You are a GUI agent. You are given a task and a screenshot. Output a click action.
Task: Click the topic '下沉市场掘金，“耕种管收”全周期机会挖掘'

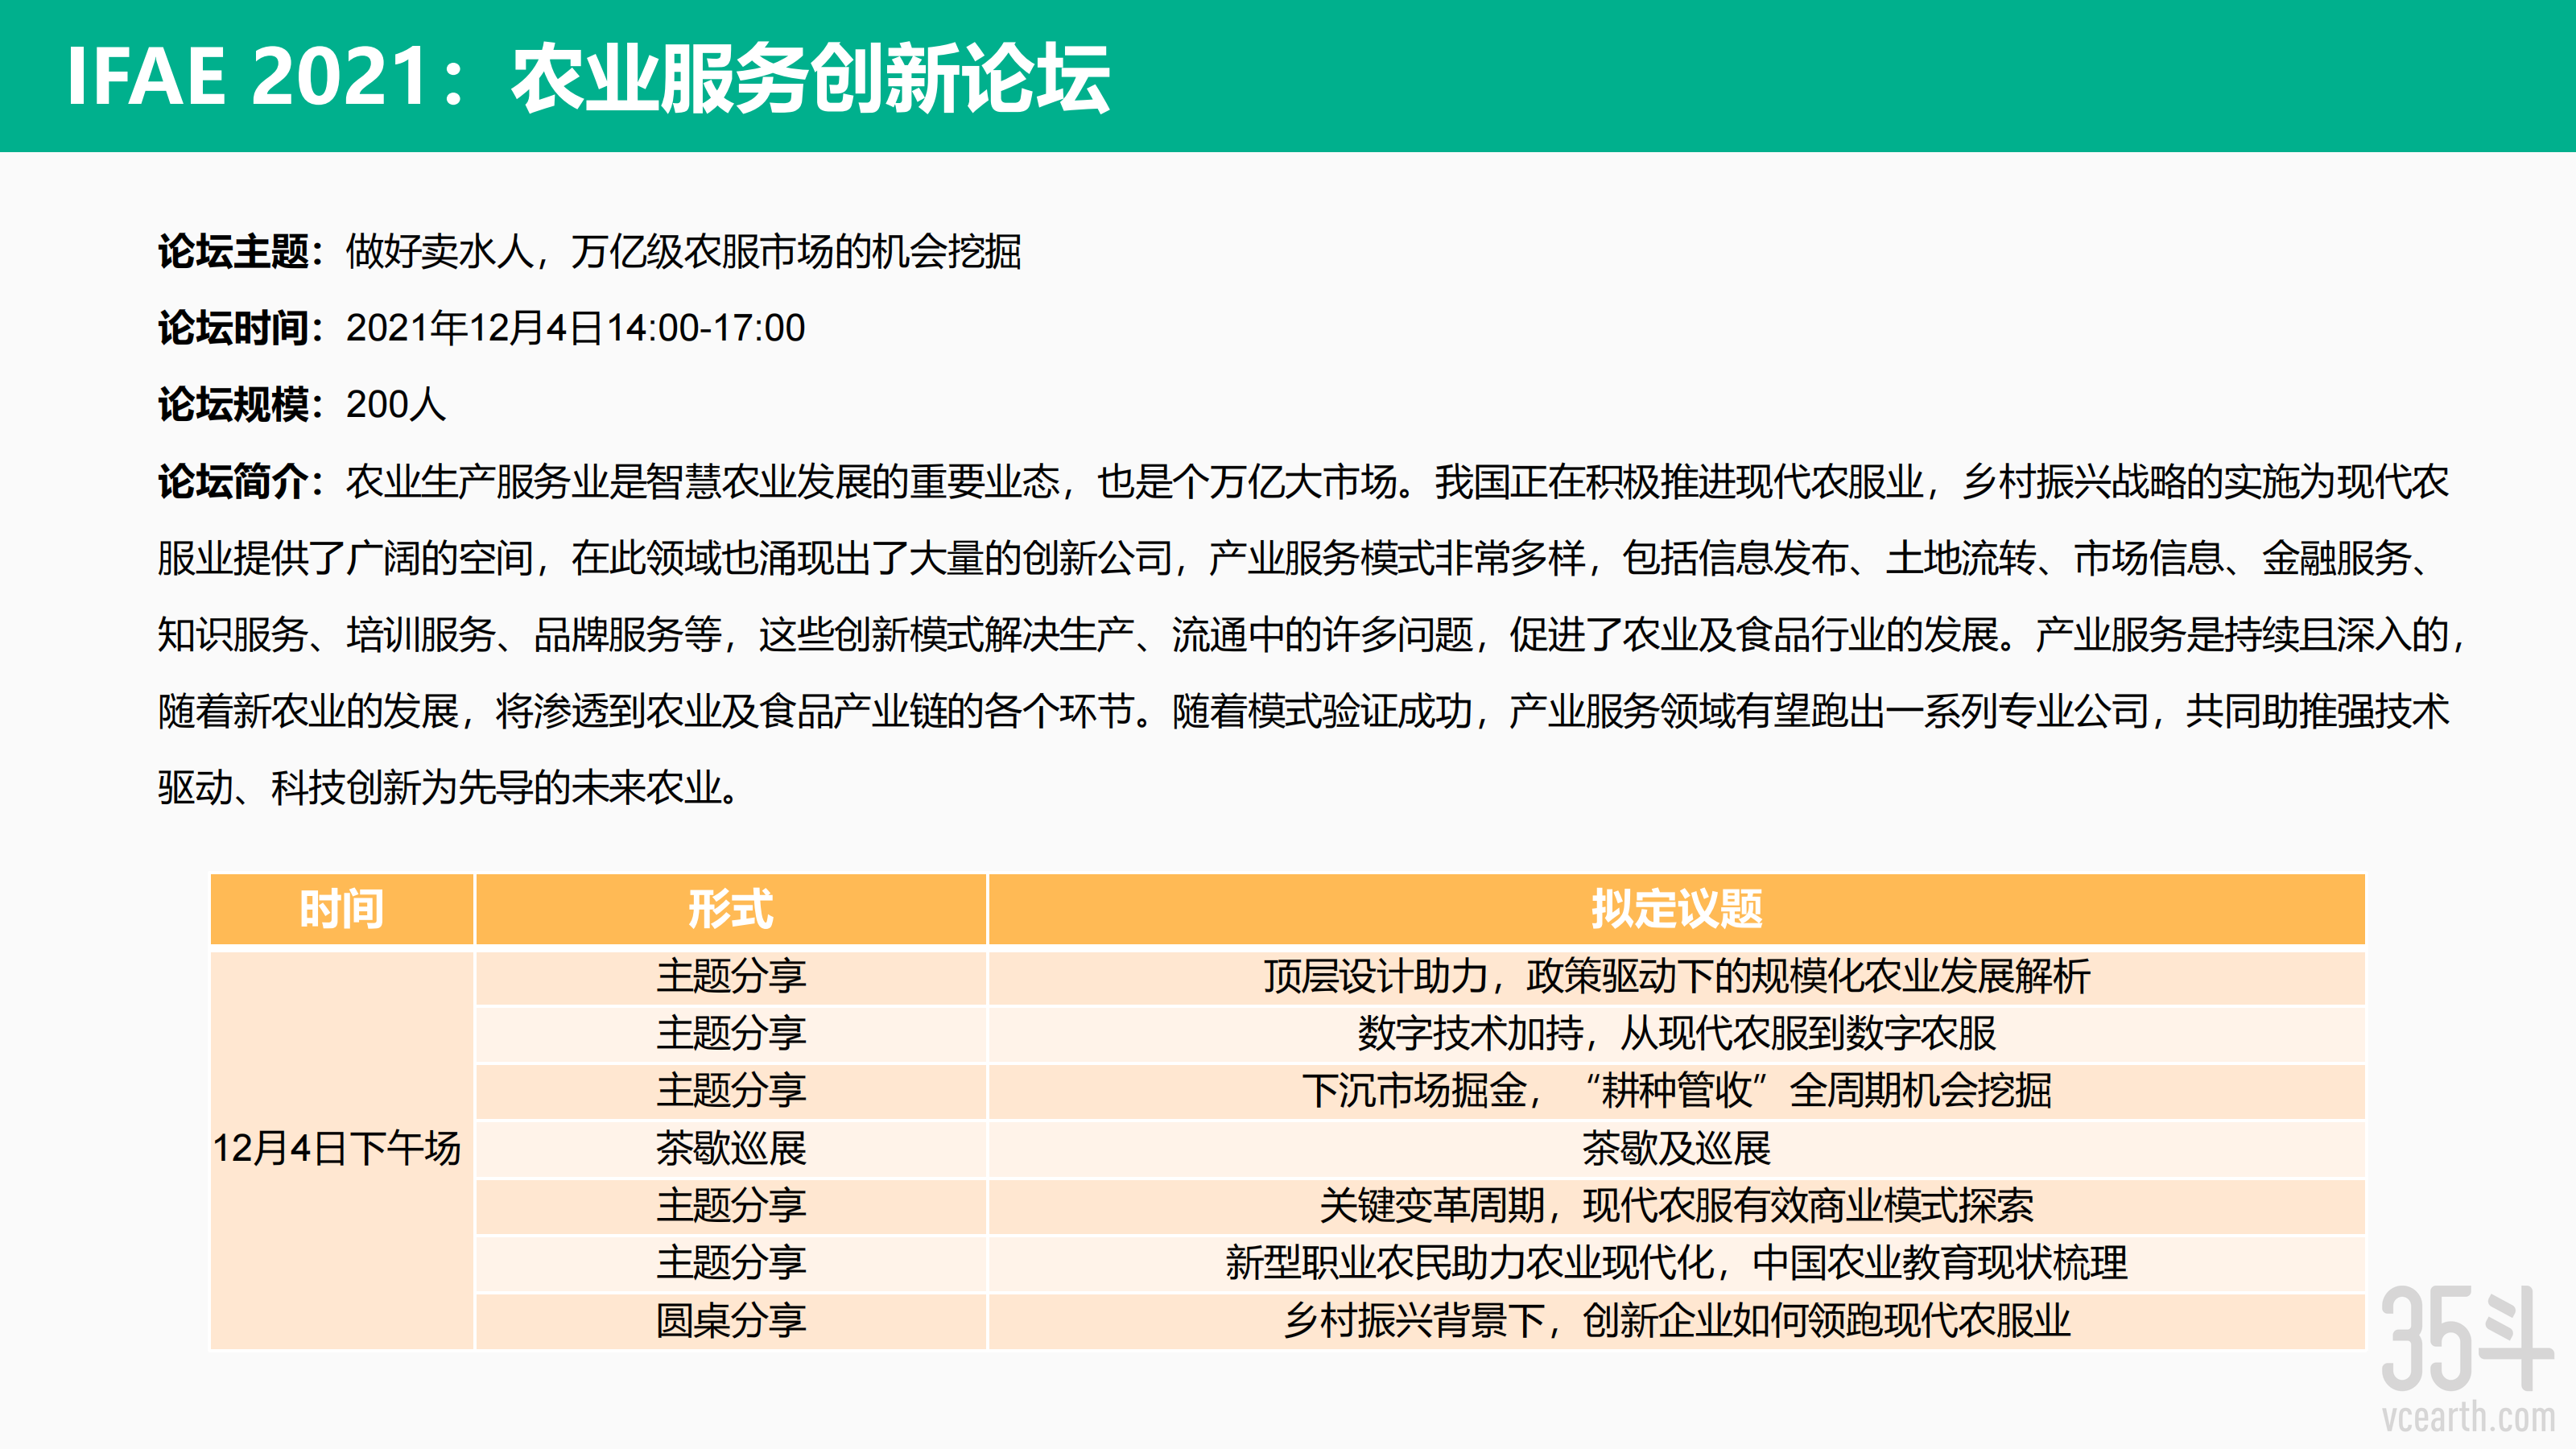[x=1677, y=1090]
